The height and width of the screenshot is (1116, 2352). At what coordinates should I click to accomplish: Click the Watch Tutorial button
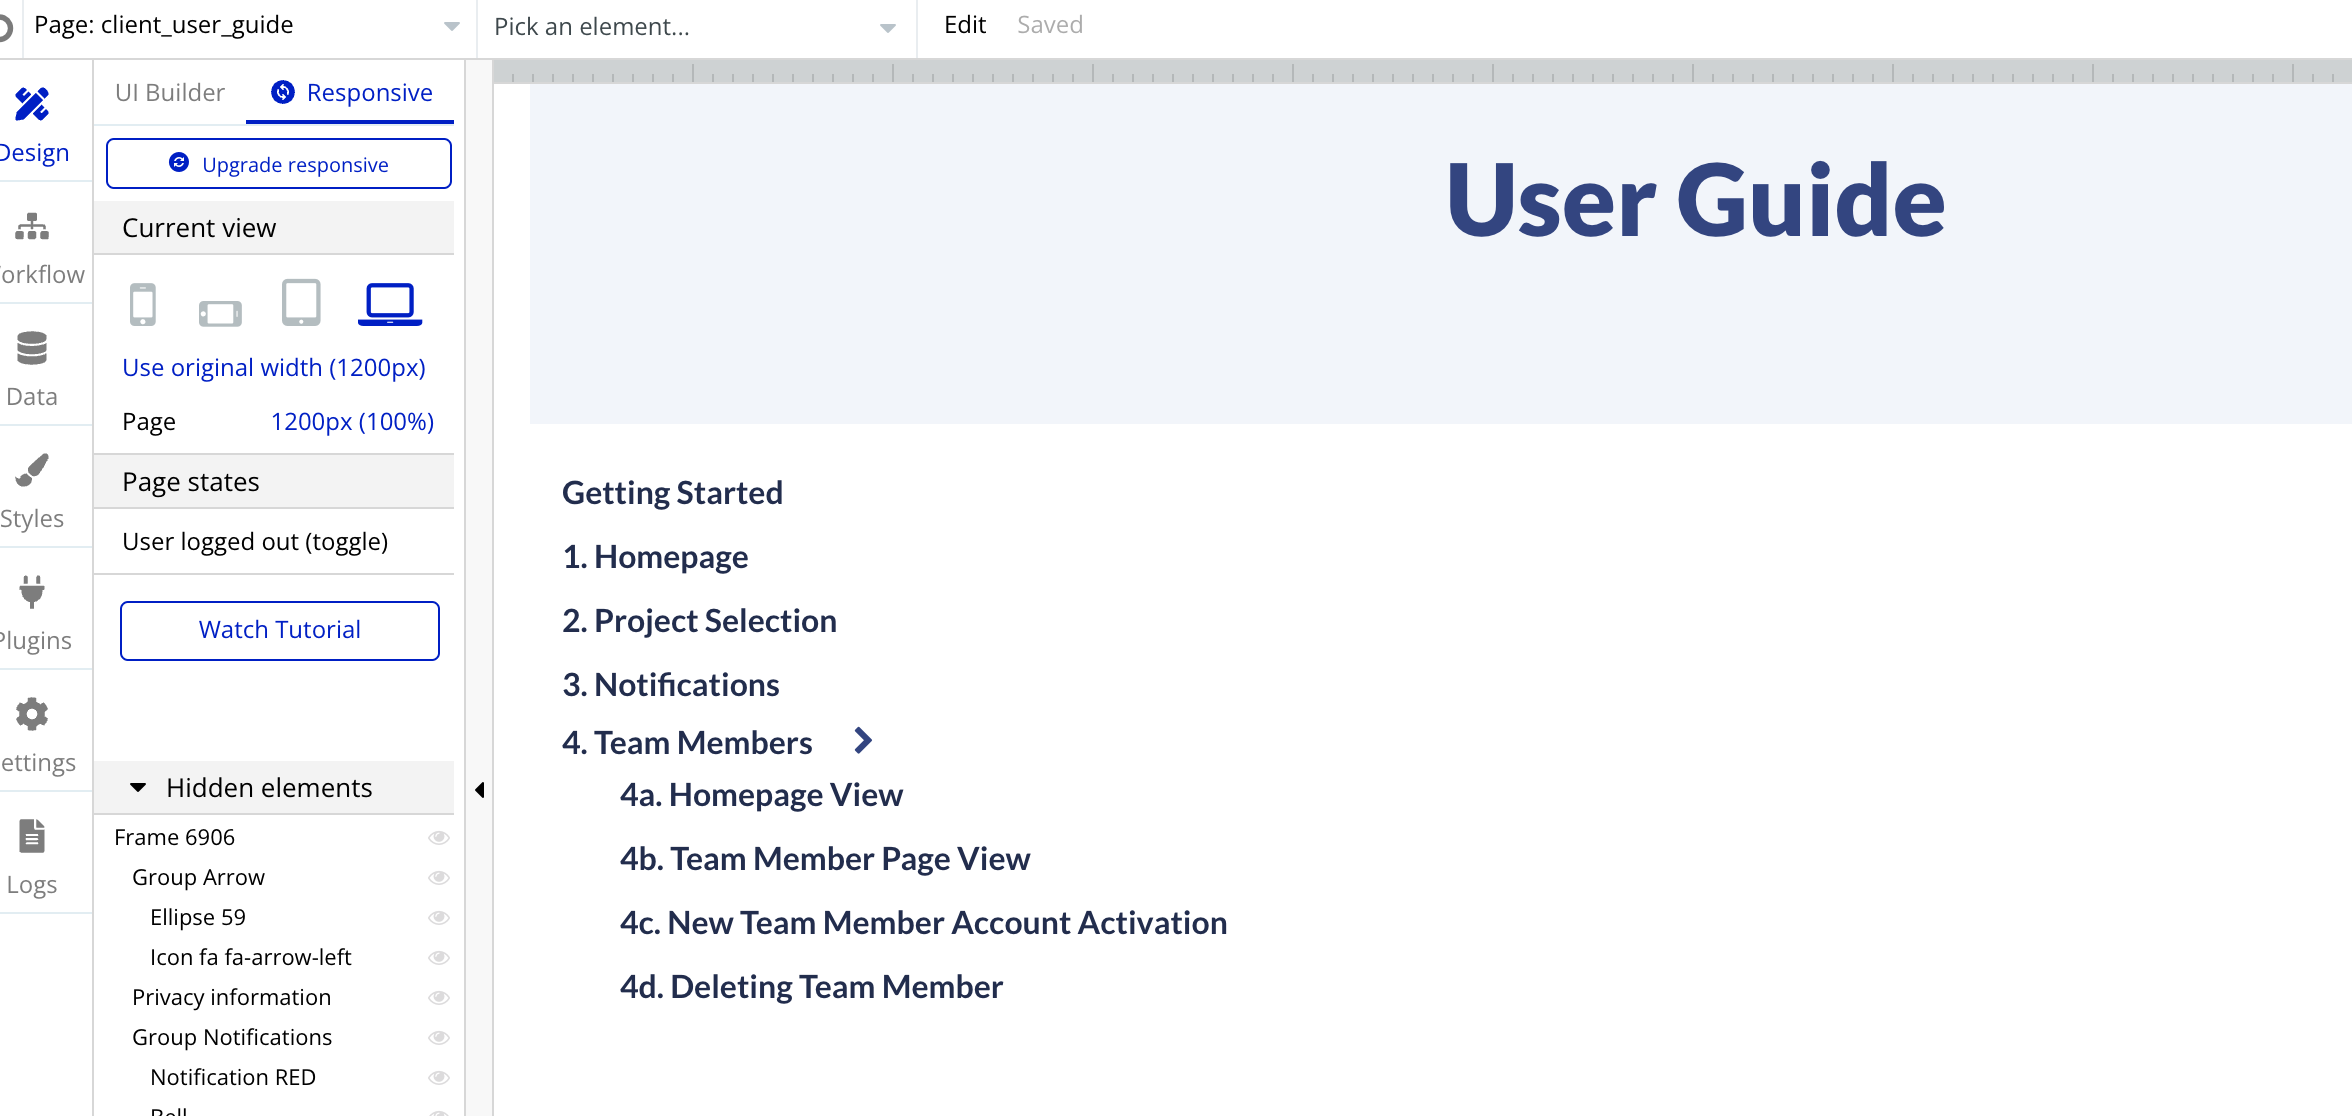point(280,630)
